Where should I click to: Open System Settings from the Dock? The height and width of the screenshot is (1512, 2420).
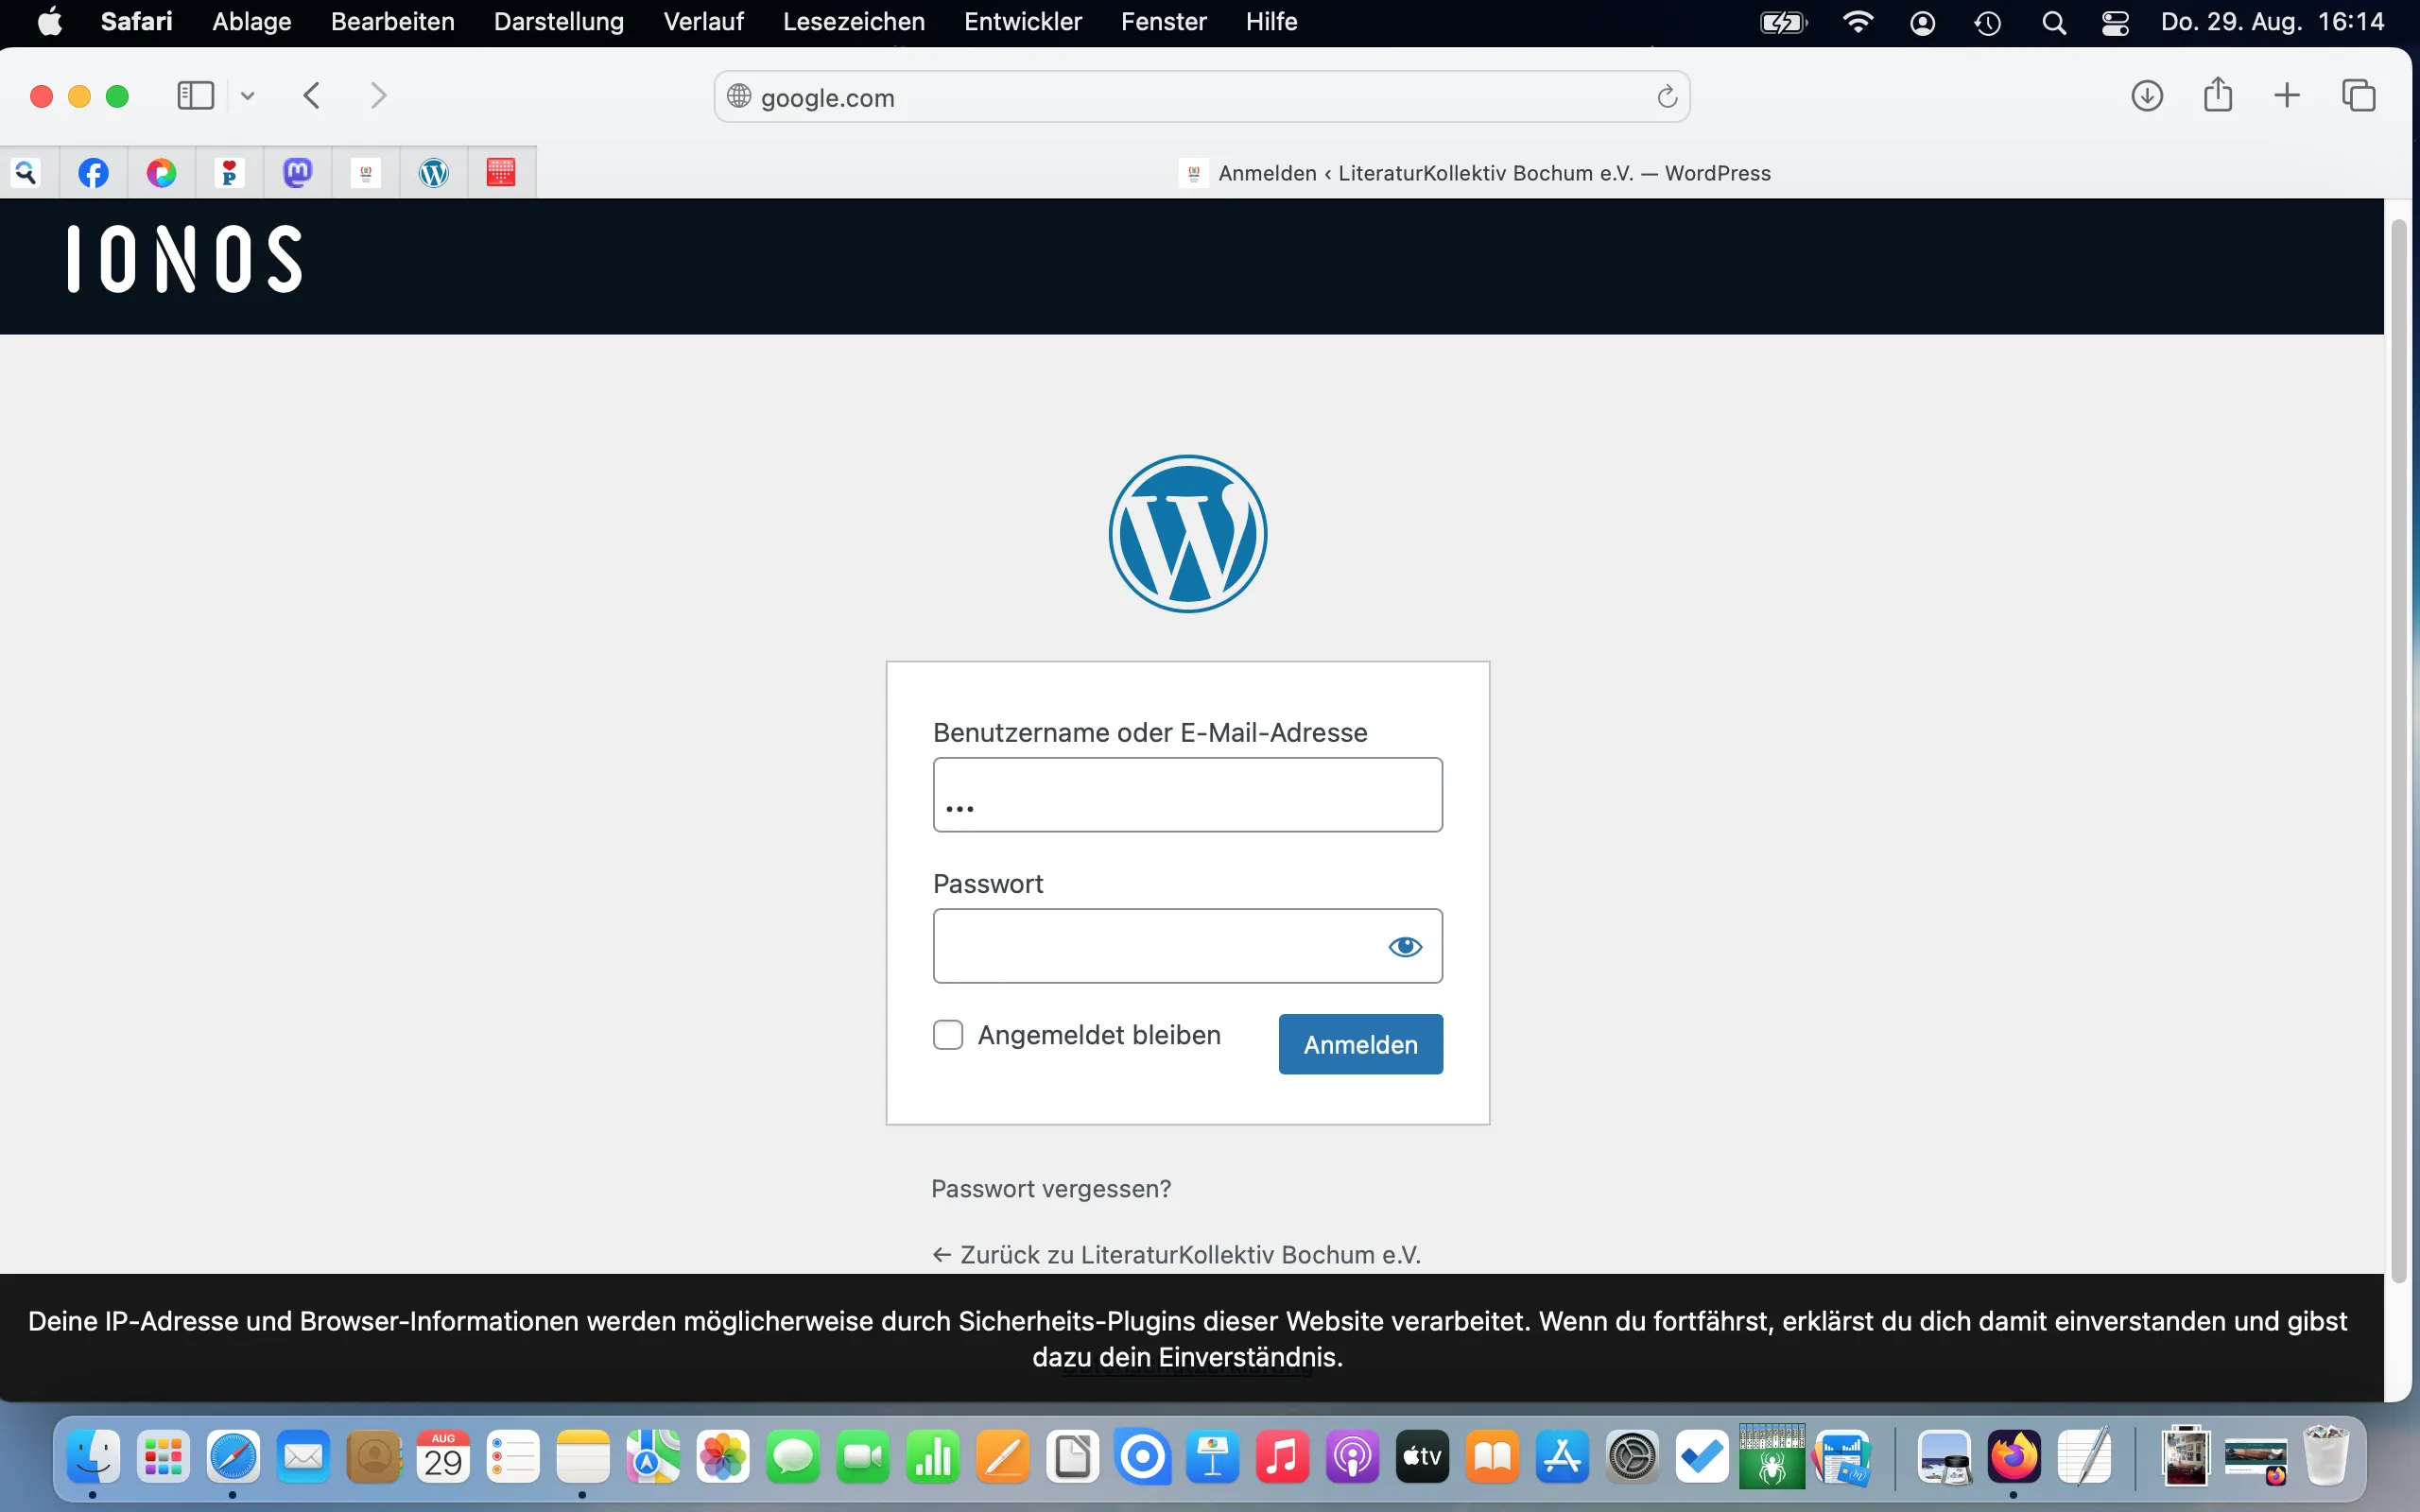point(1632,1457)
